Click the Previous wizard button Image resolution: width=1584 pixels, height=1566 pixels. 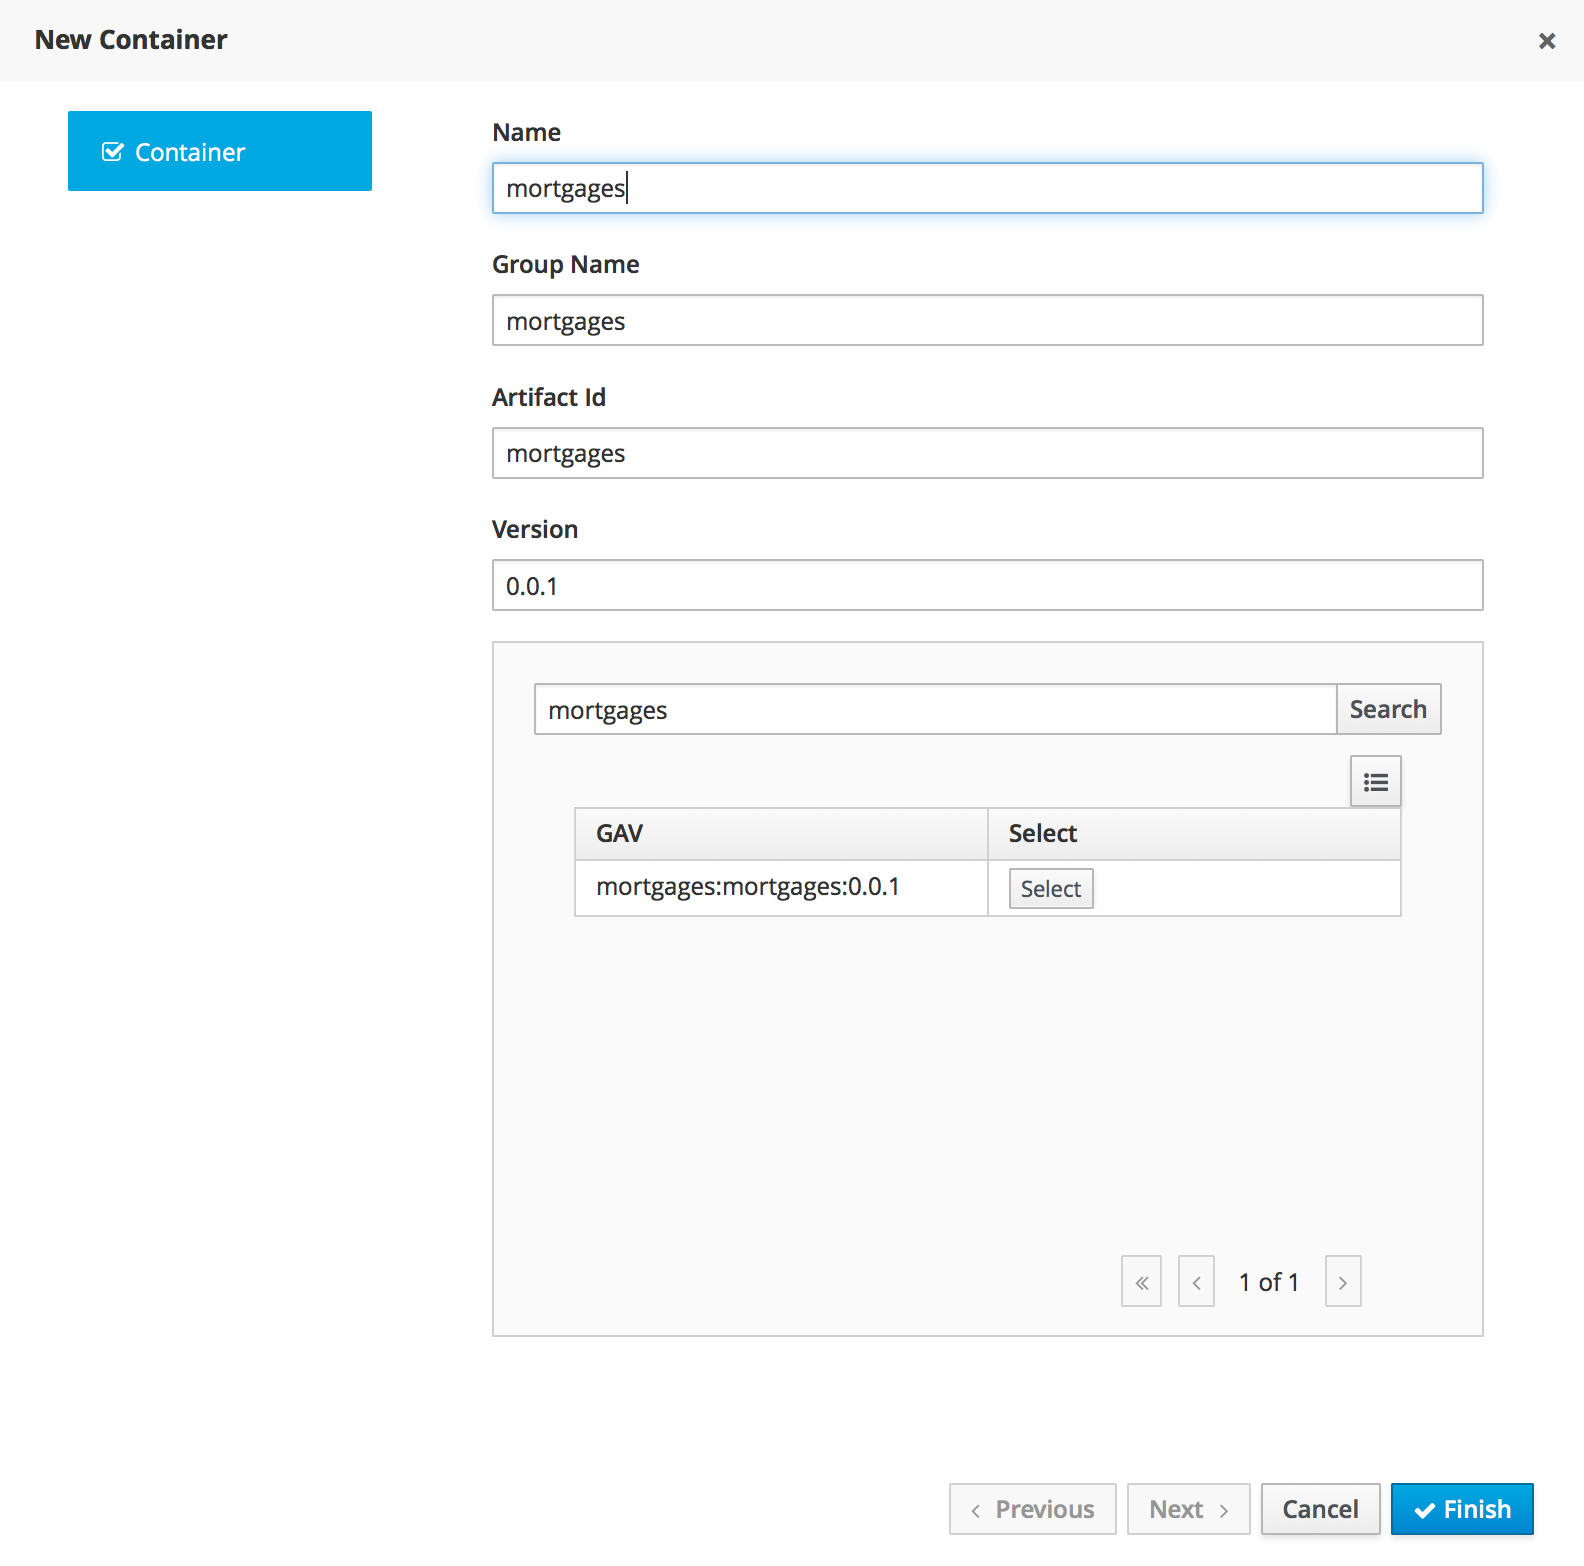[1032, 1509]
